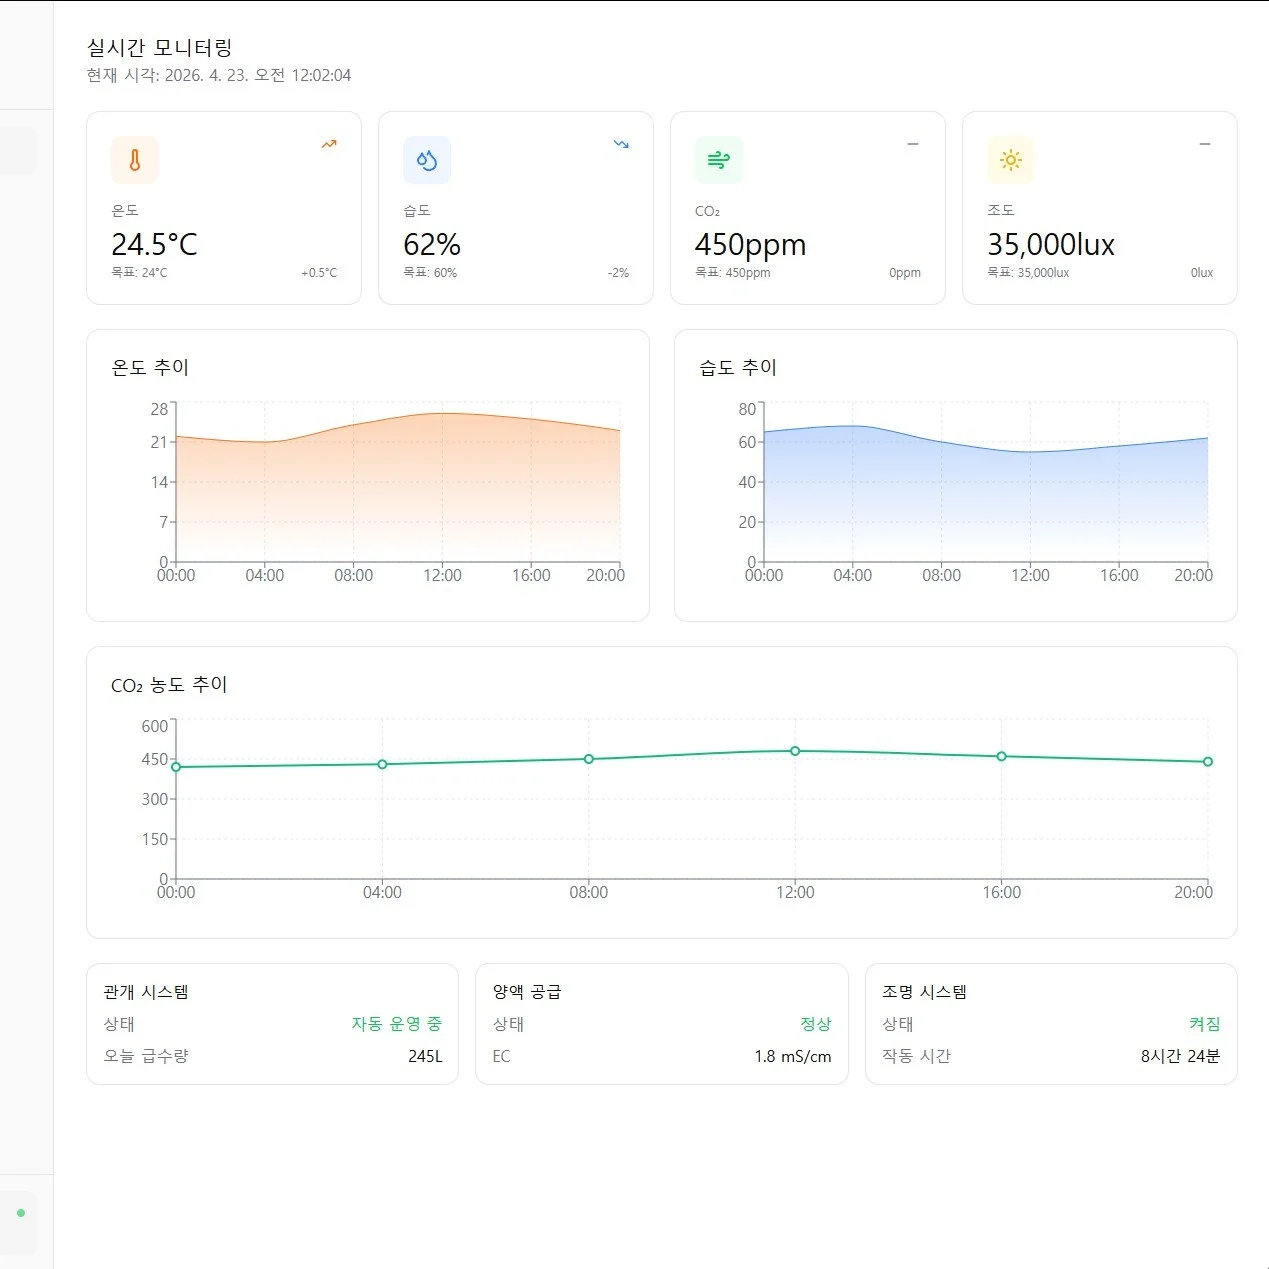Click the flat trend dash on CO₂ card
The width and height of the screenshot is (1269, 1269).
click(x=913, y=144)
